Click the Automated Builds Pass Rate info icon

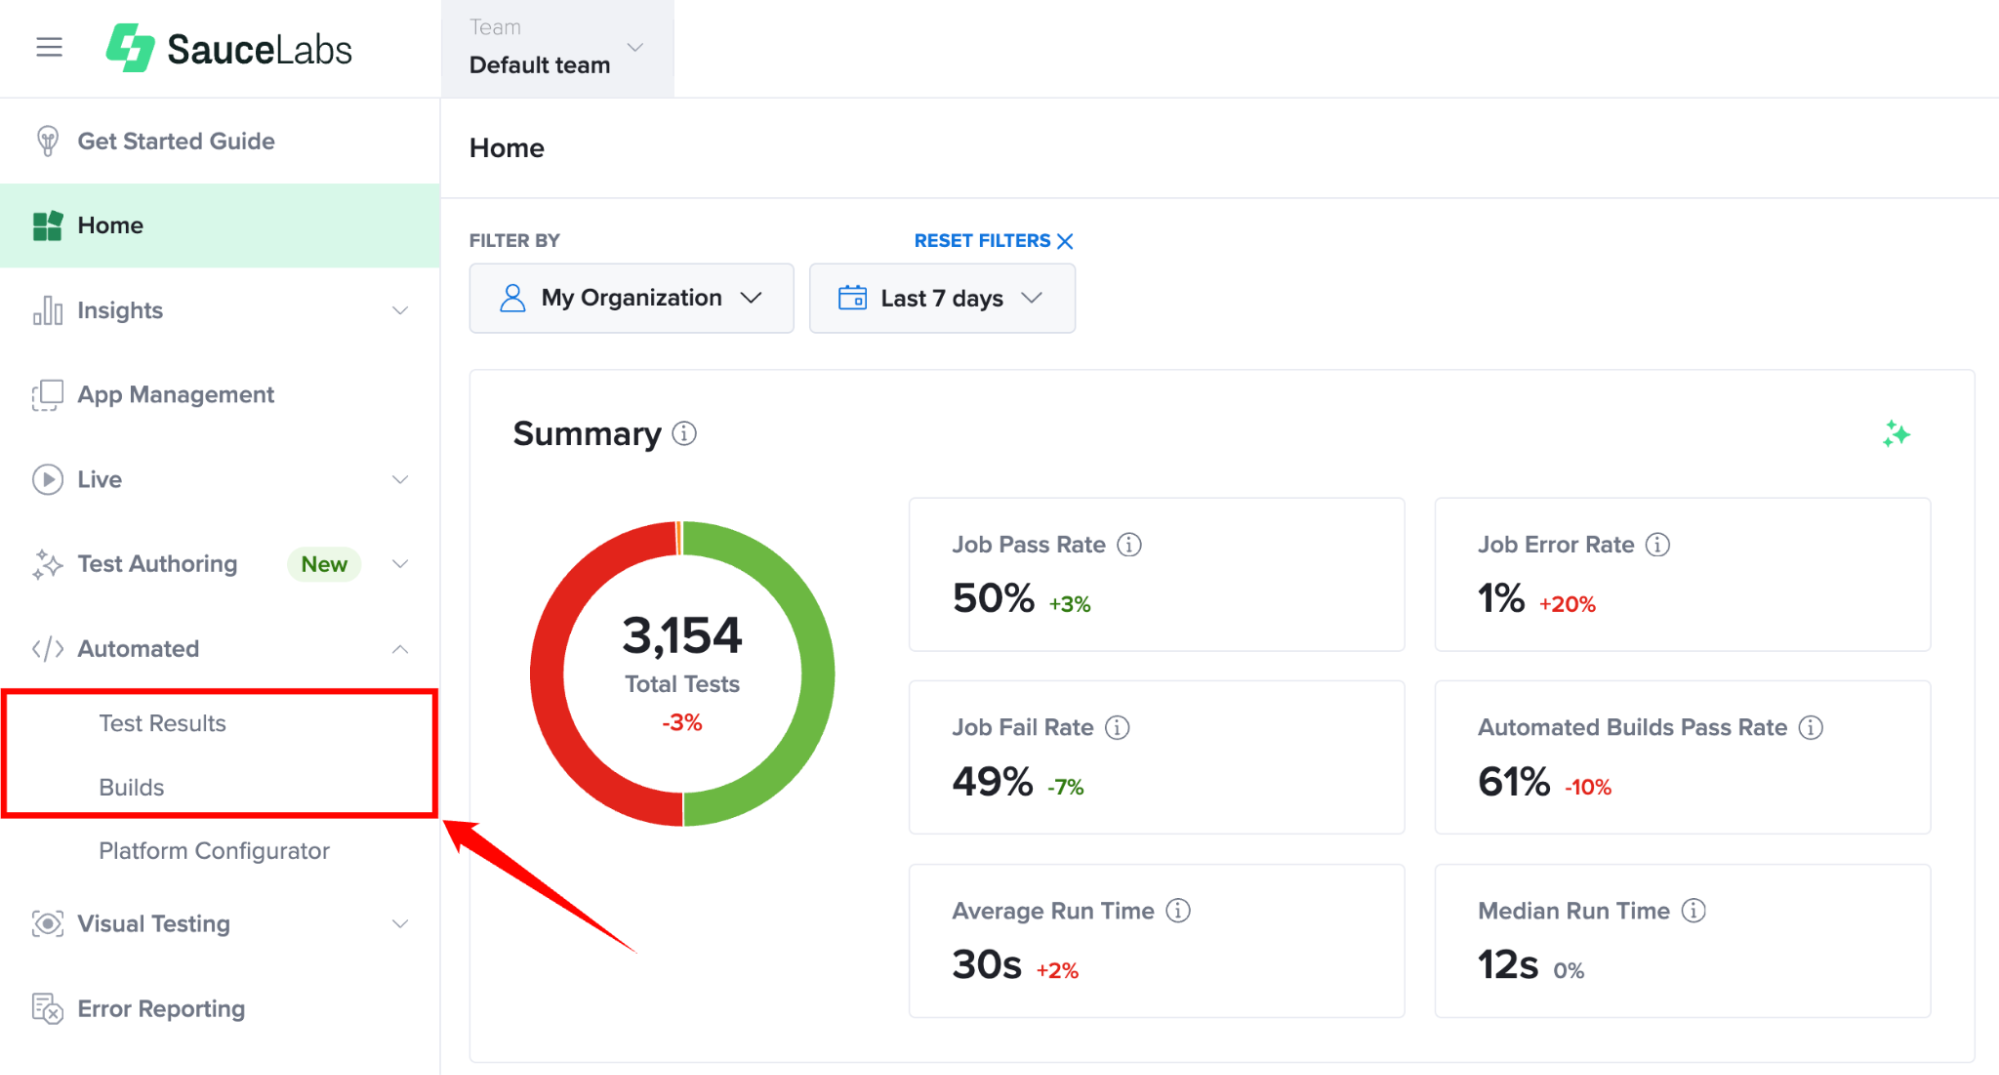click(1811, 728)
